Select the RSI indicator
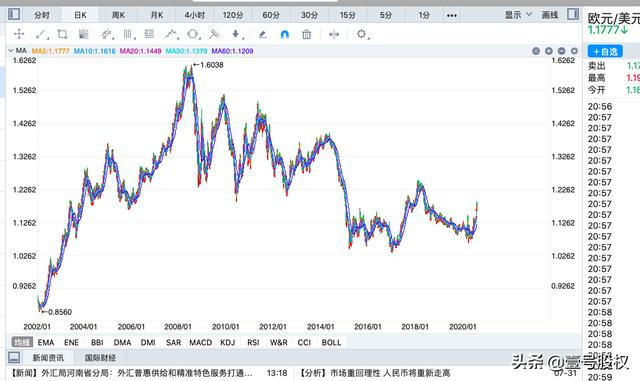Screen dimensions: 640x381 tap(253, 342)
